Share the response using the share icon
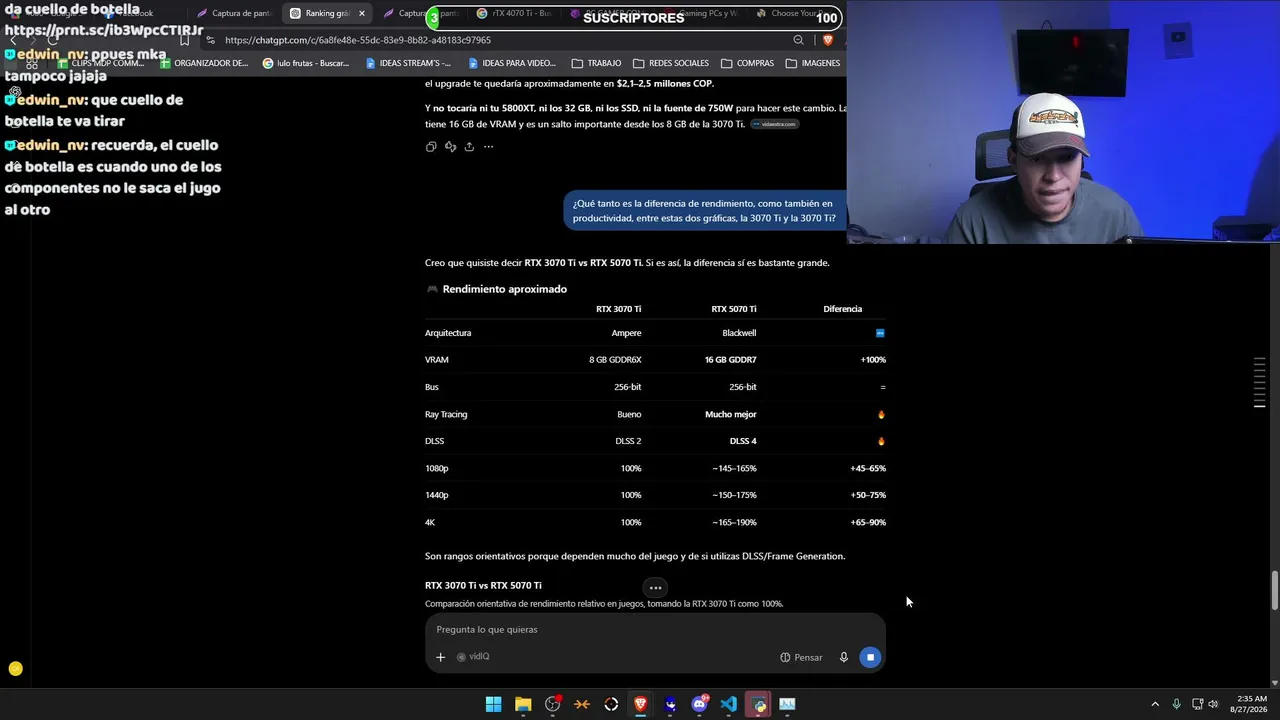Screen dimensions: 1280x720 469,147
